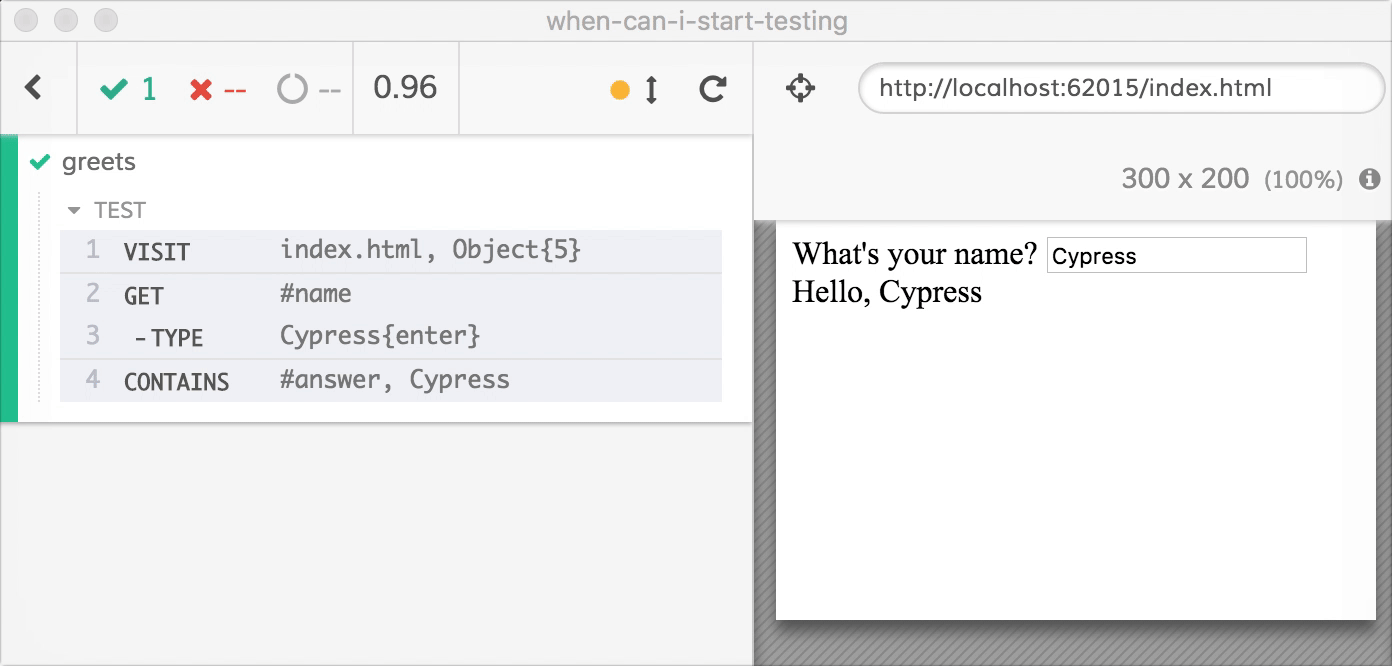Viewport: 1392px width, 666px height.
Task: Click the 0.96 test duration
Action: (x=405, y=88)
